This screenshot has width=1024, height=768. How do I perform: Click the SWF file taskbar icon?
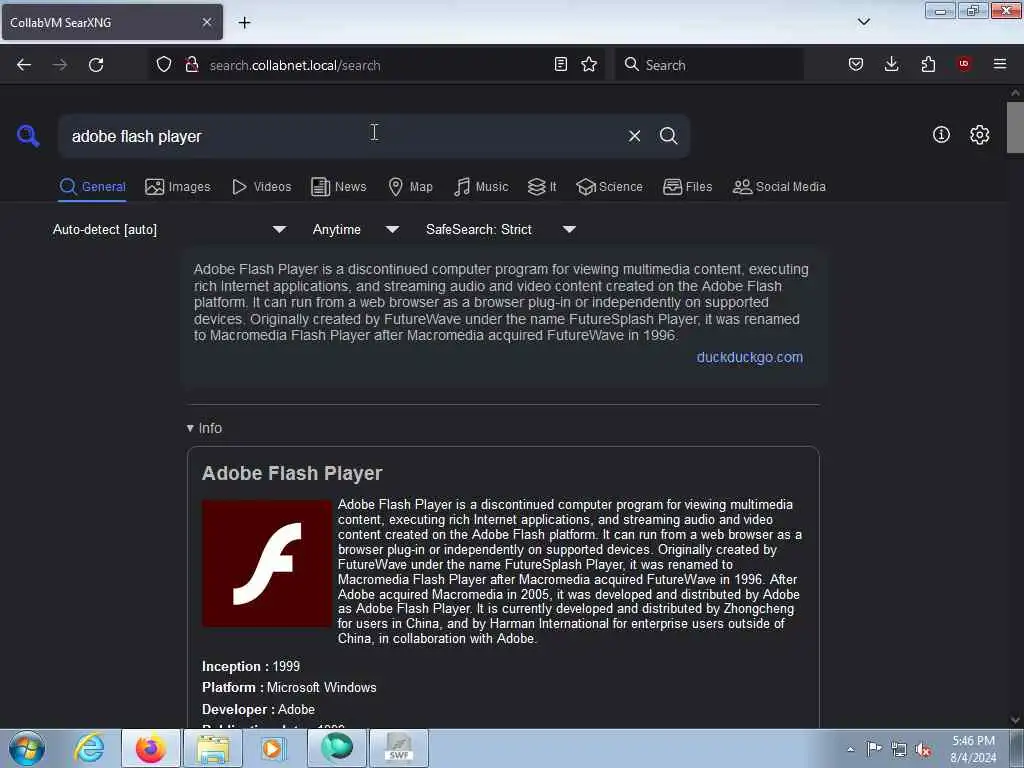(399, 748)
